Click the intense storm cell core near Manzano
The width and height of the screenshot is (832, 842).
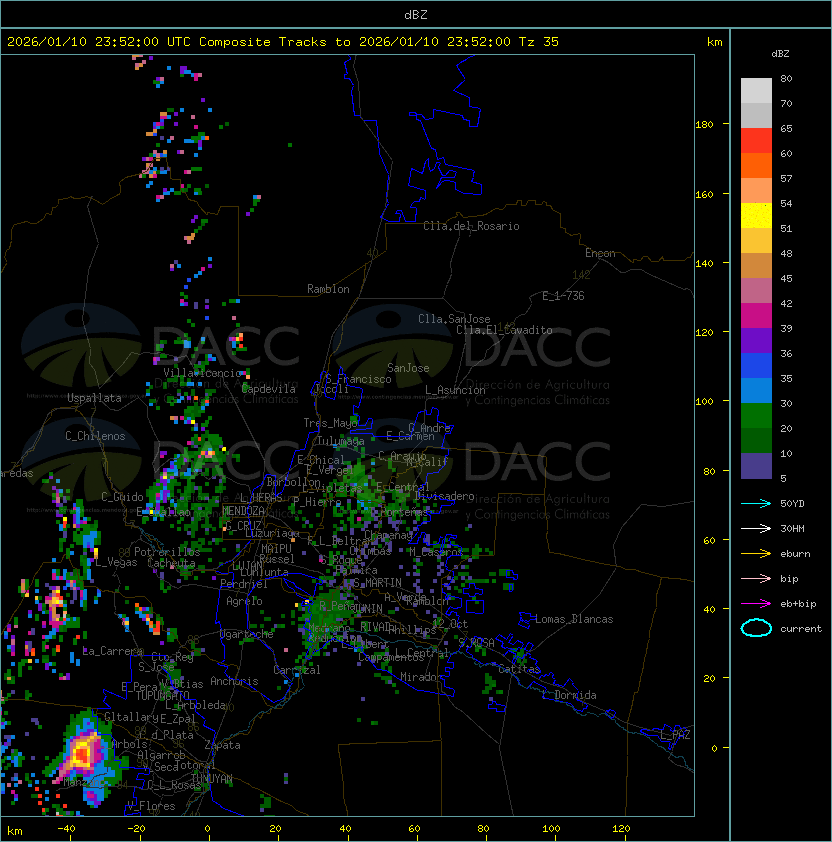click(82, 753)
